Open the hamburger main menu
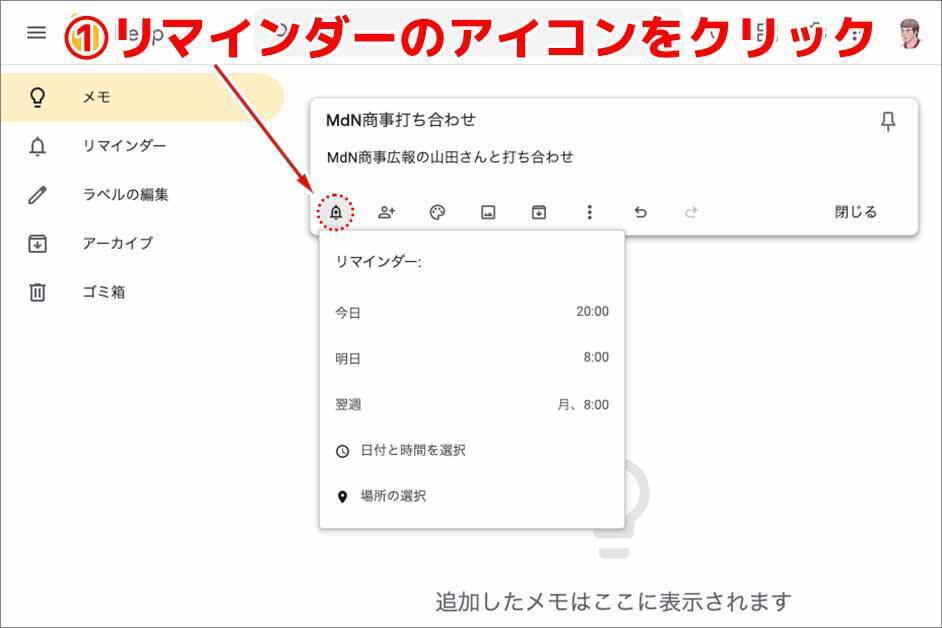Image resolution: width=942 pixels, height=628 pixels. coord(37,32)
